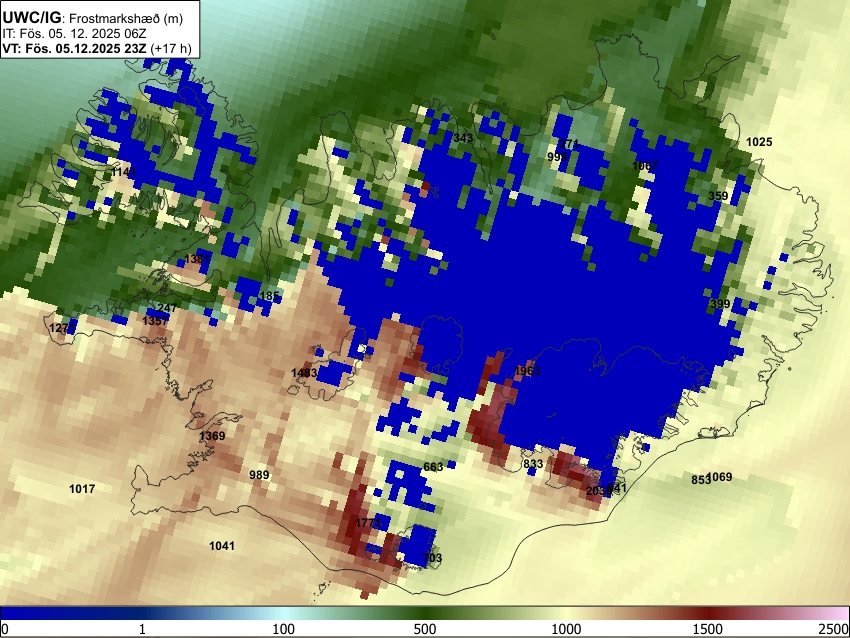
Task: Click the 989 value label on the map
Action: 259,475
